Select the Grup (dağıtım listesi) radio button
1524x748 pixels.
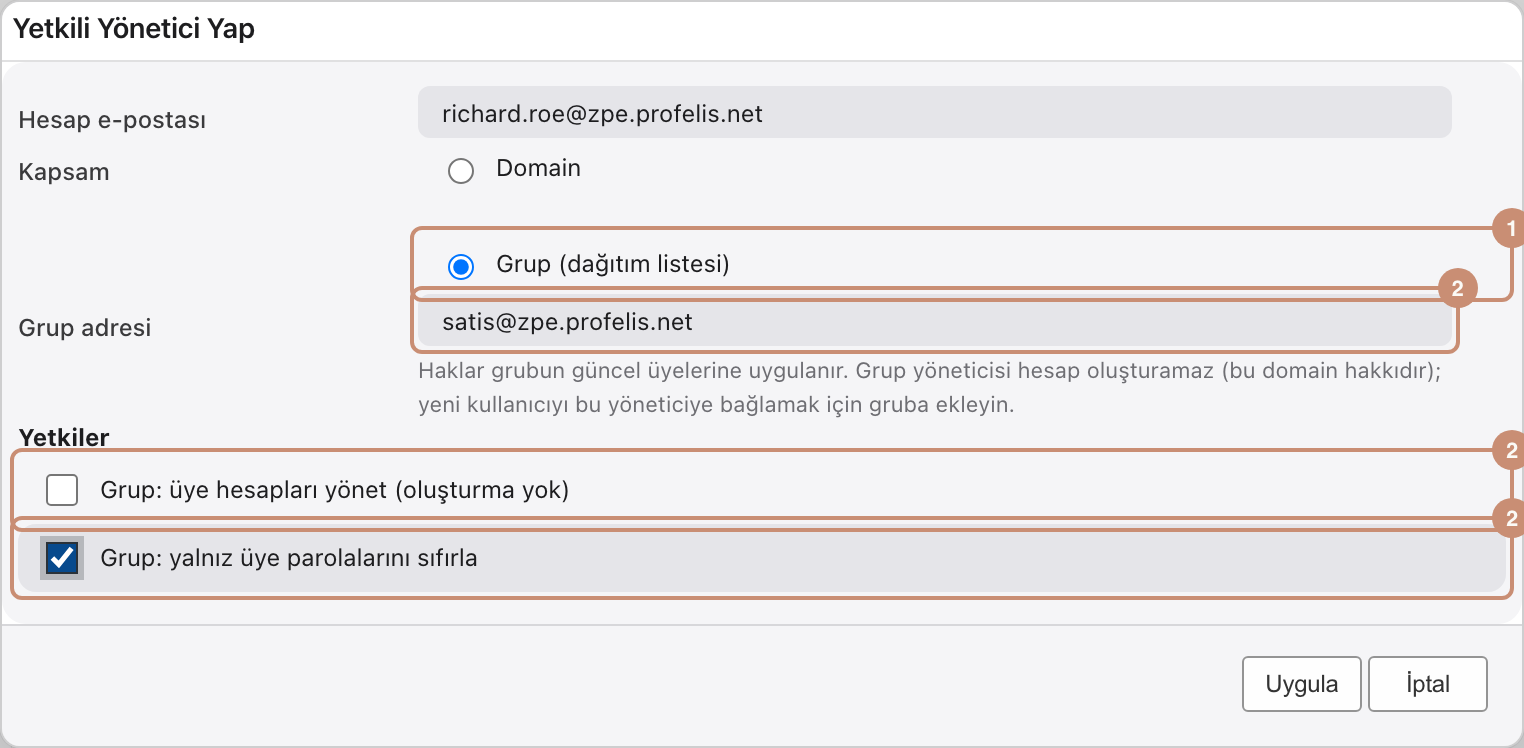pyautogui.click(x=461, y=266)
